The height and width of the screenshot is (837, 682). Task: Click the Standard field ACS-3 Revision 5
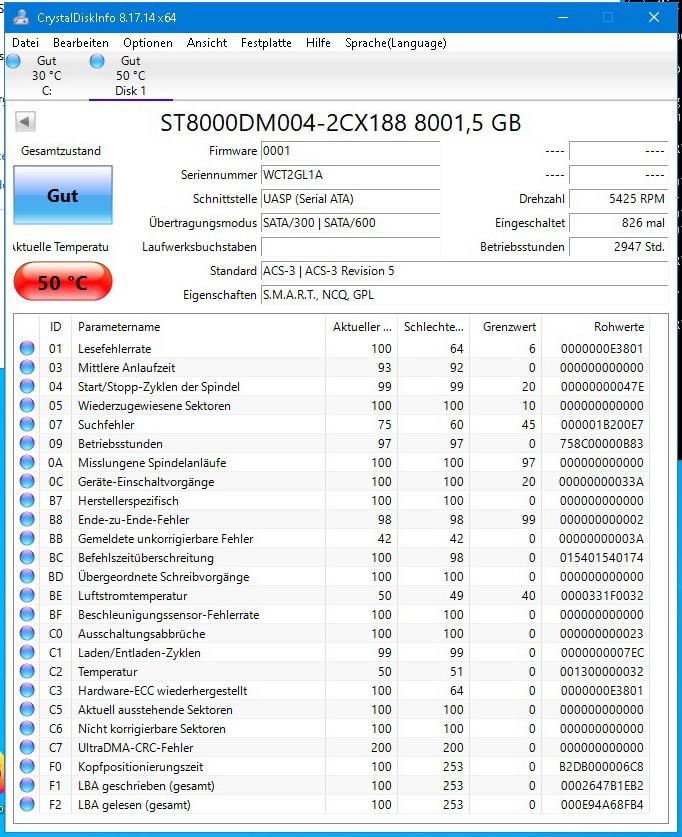coord(464,271)
